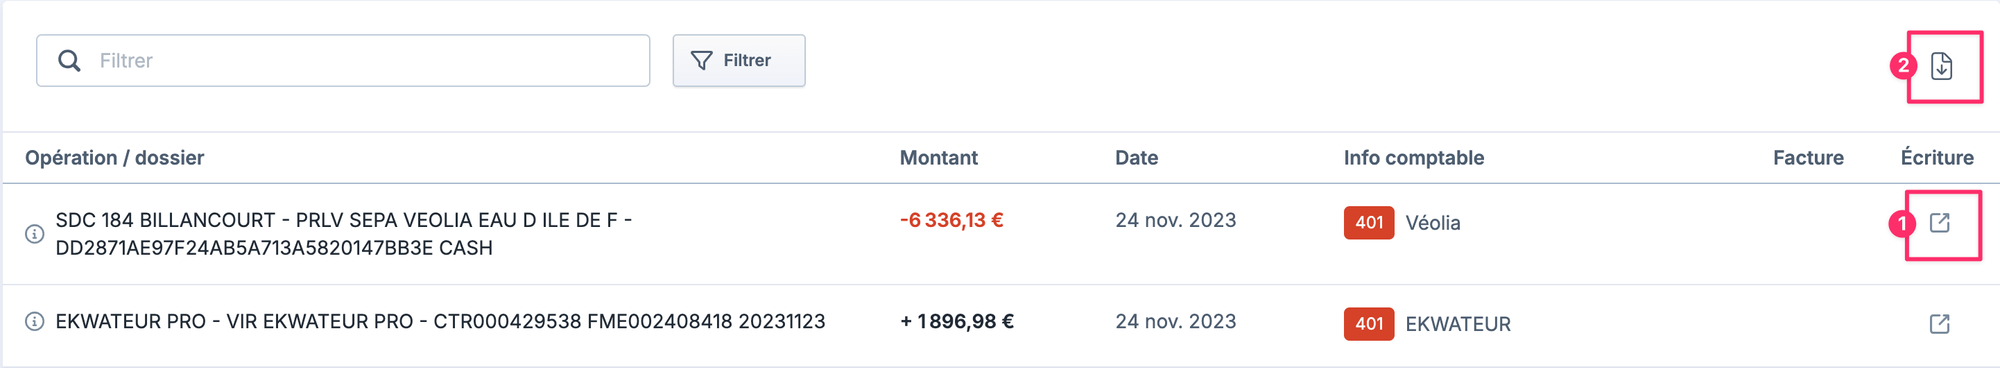This screenshot has height=368, width=2000.
Task: Click the Filtrer button
Action: point(739,61)
